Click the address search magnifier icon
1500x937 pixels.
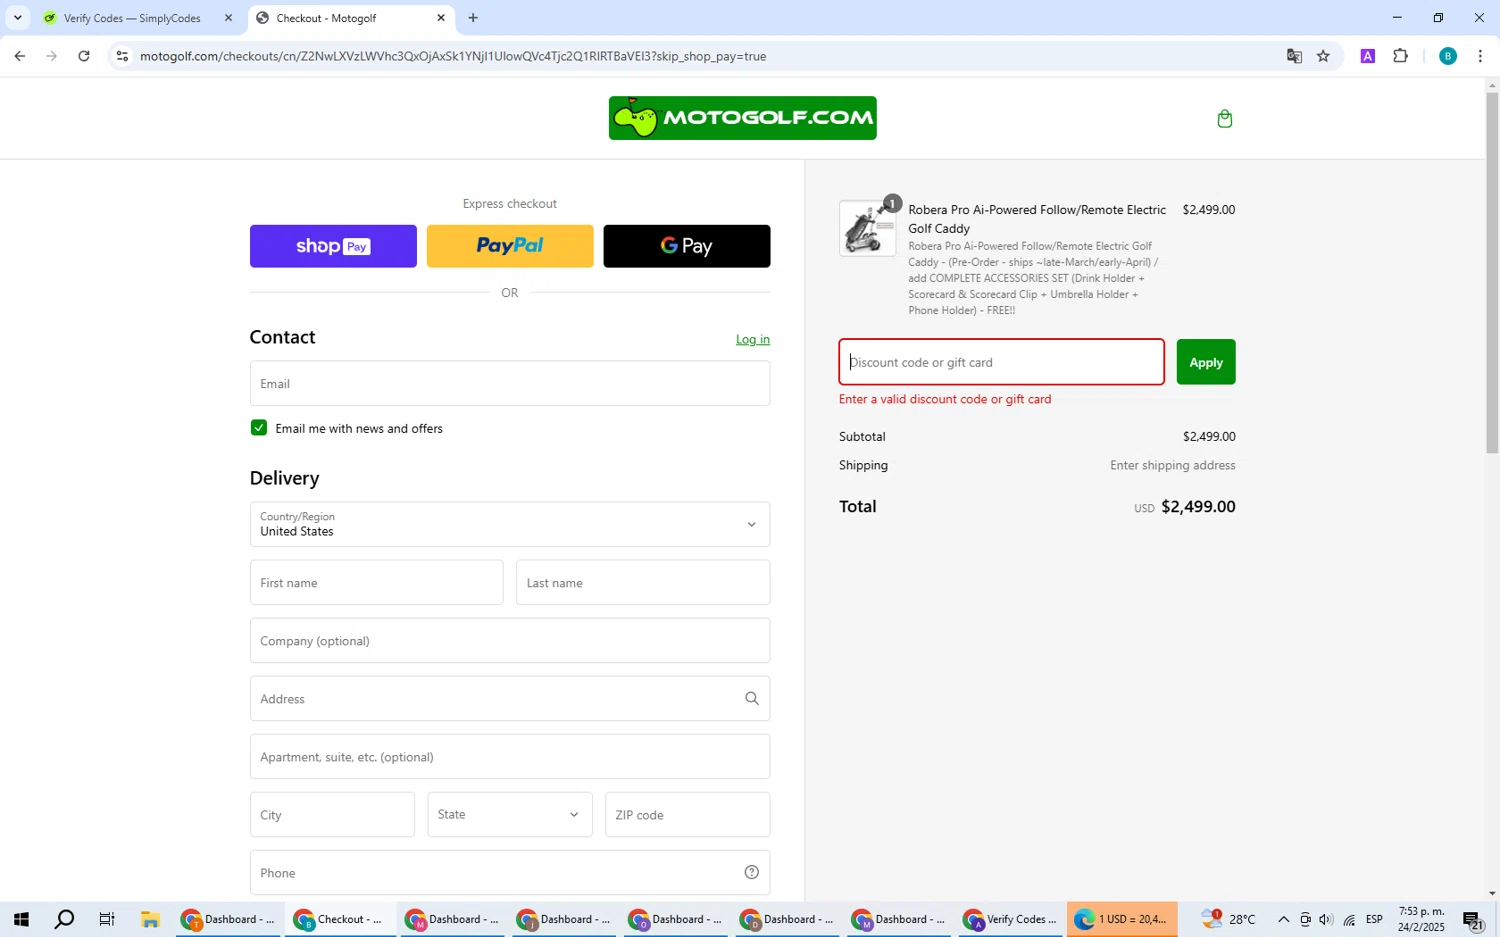(x=752, y=699)
